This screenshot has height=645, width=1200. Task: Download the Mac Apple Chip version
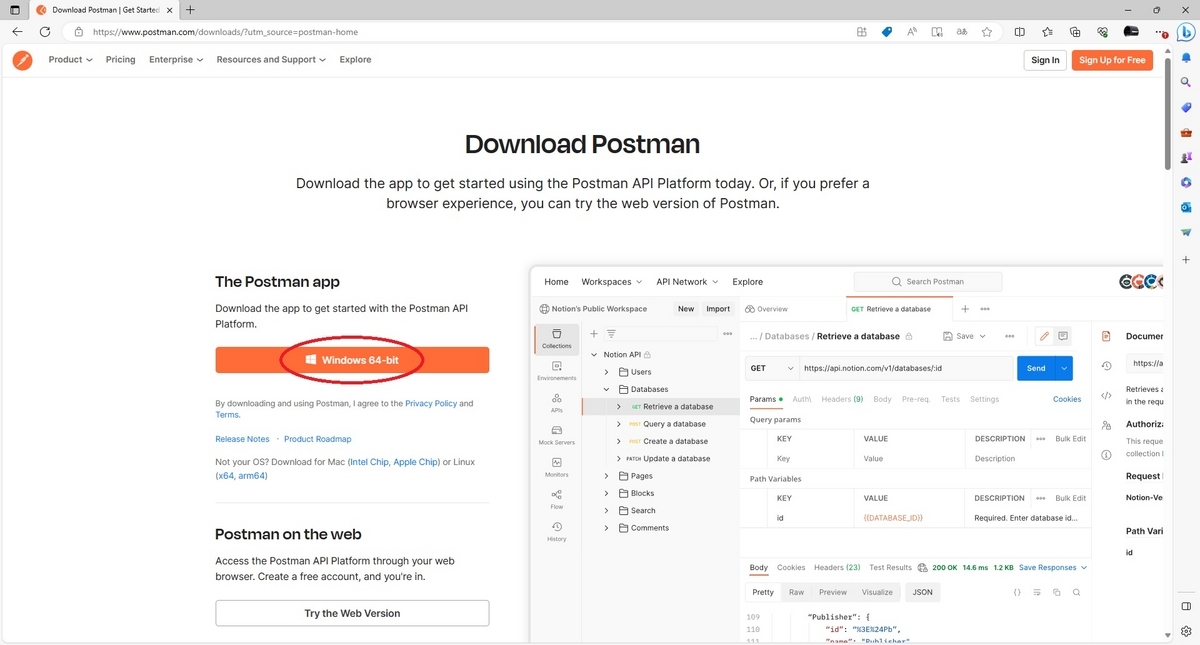click(416, 462)
